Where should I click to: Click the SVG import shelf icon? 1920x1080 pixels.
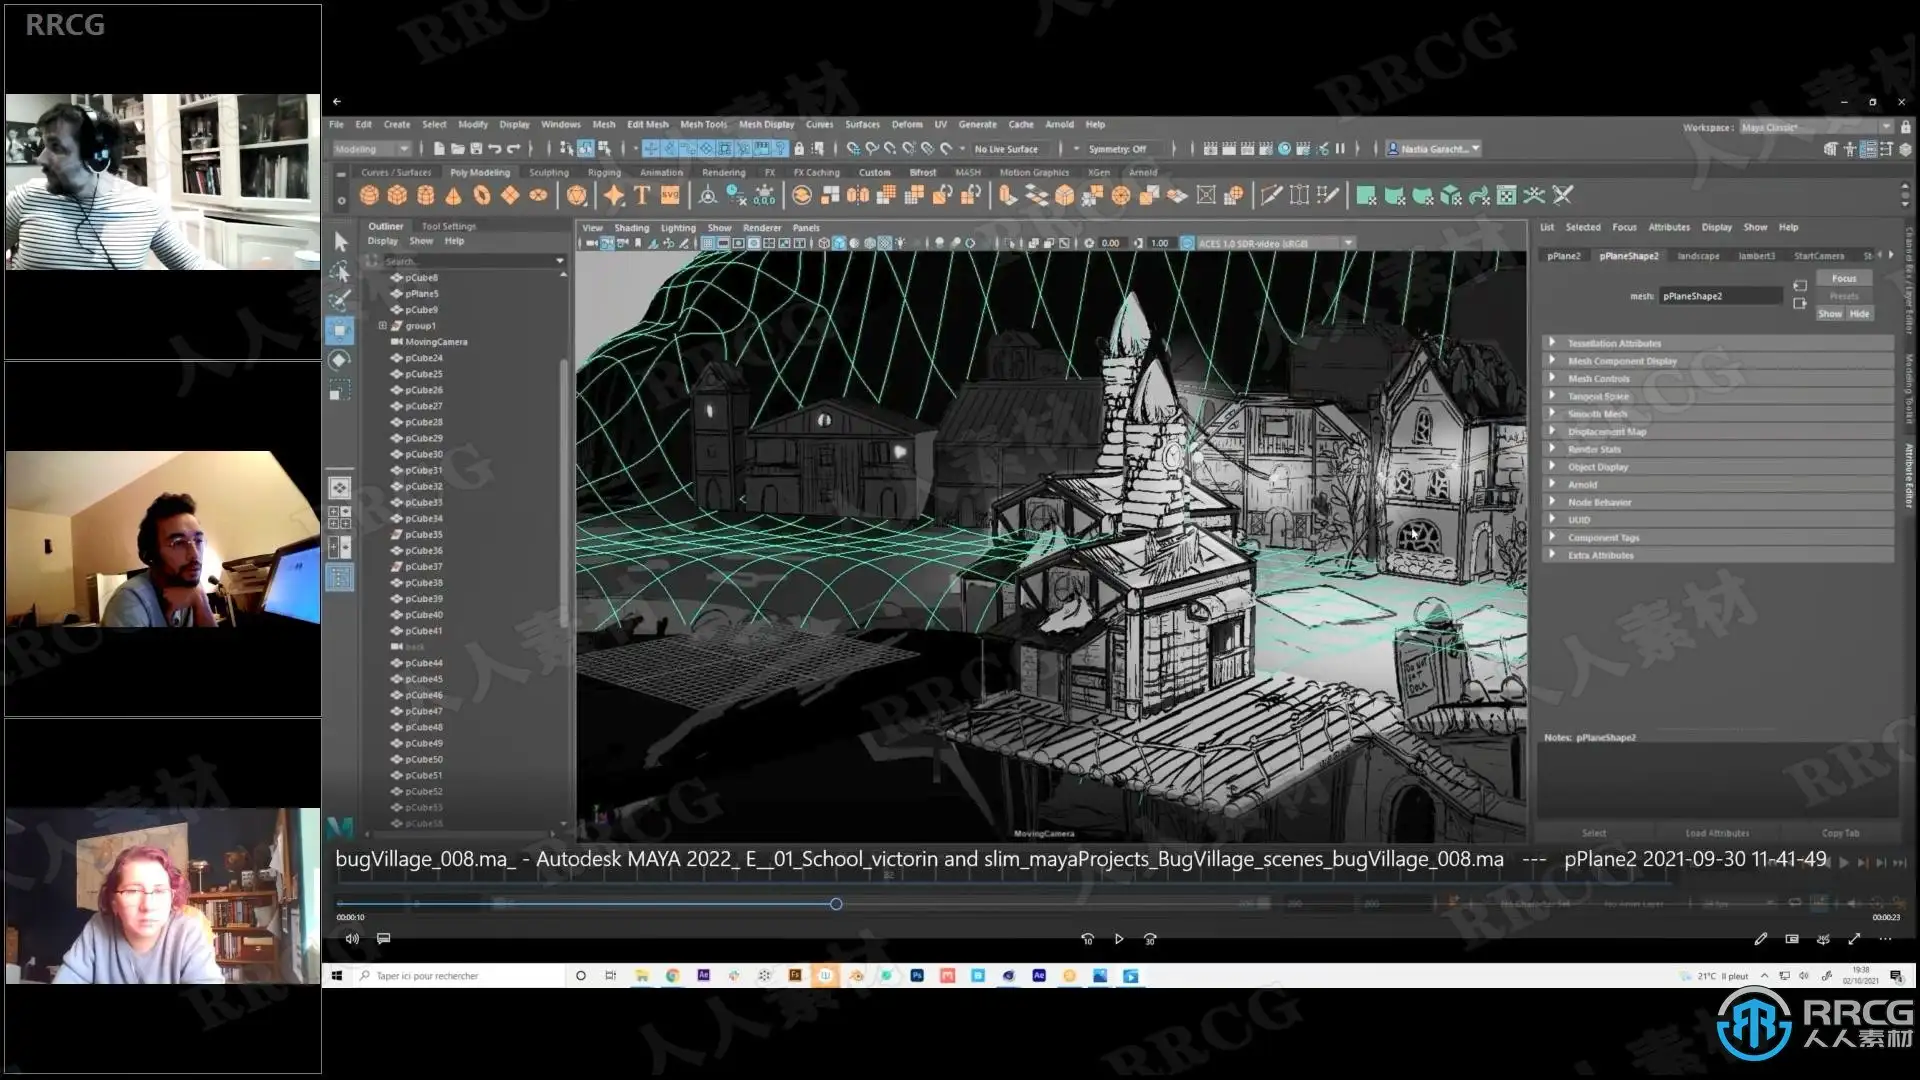tap(670, 195)
